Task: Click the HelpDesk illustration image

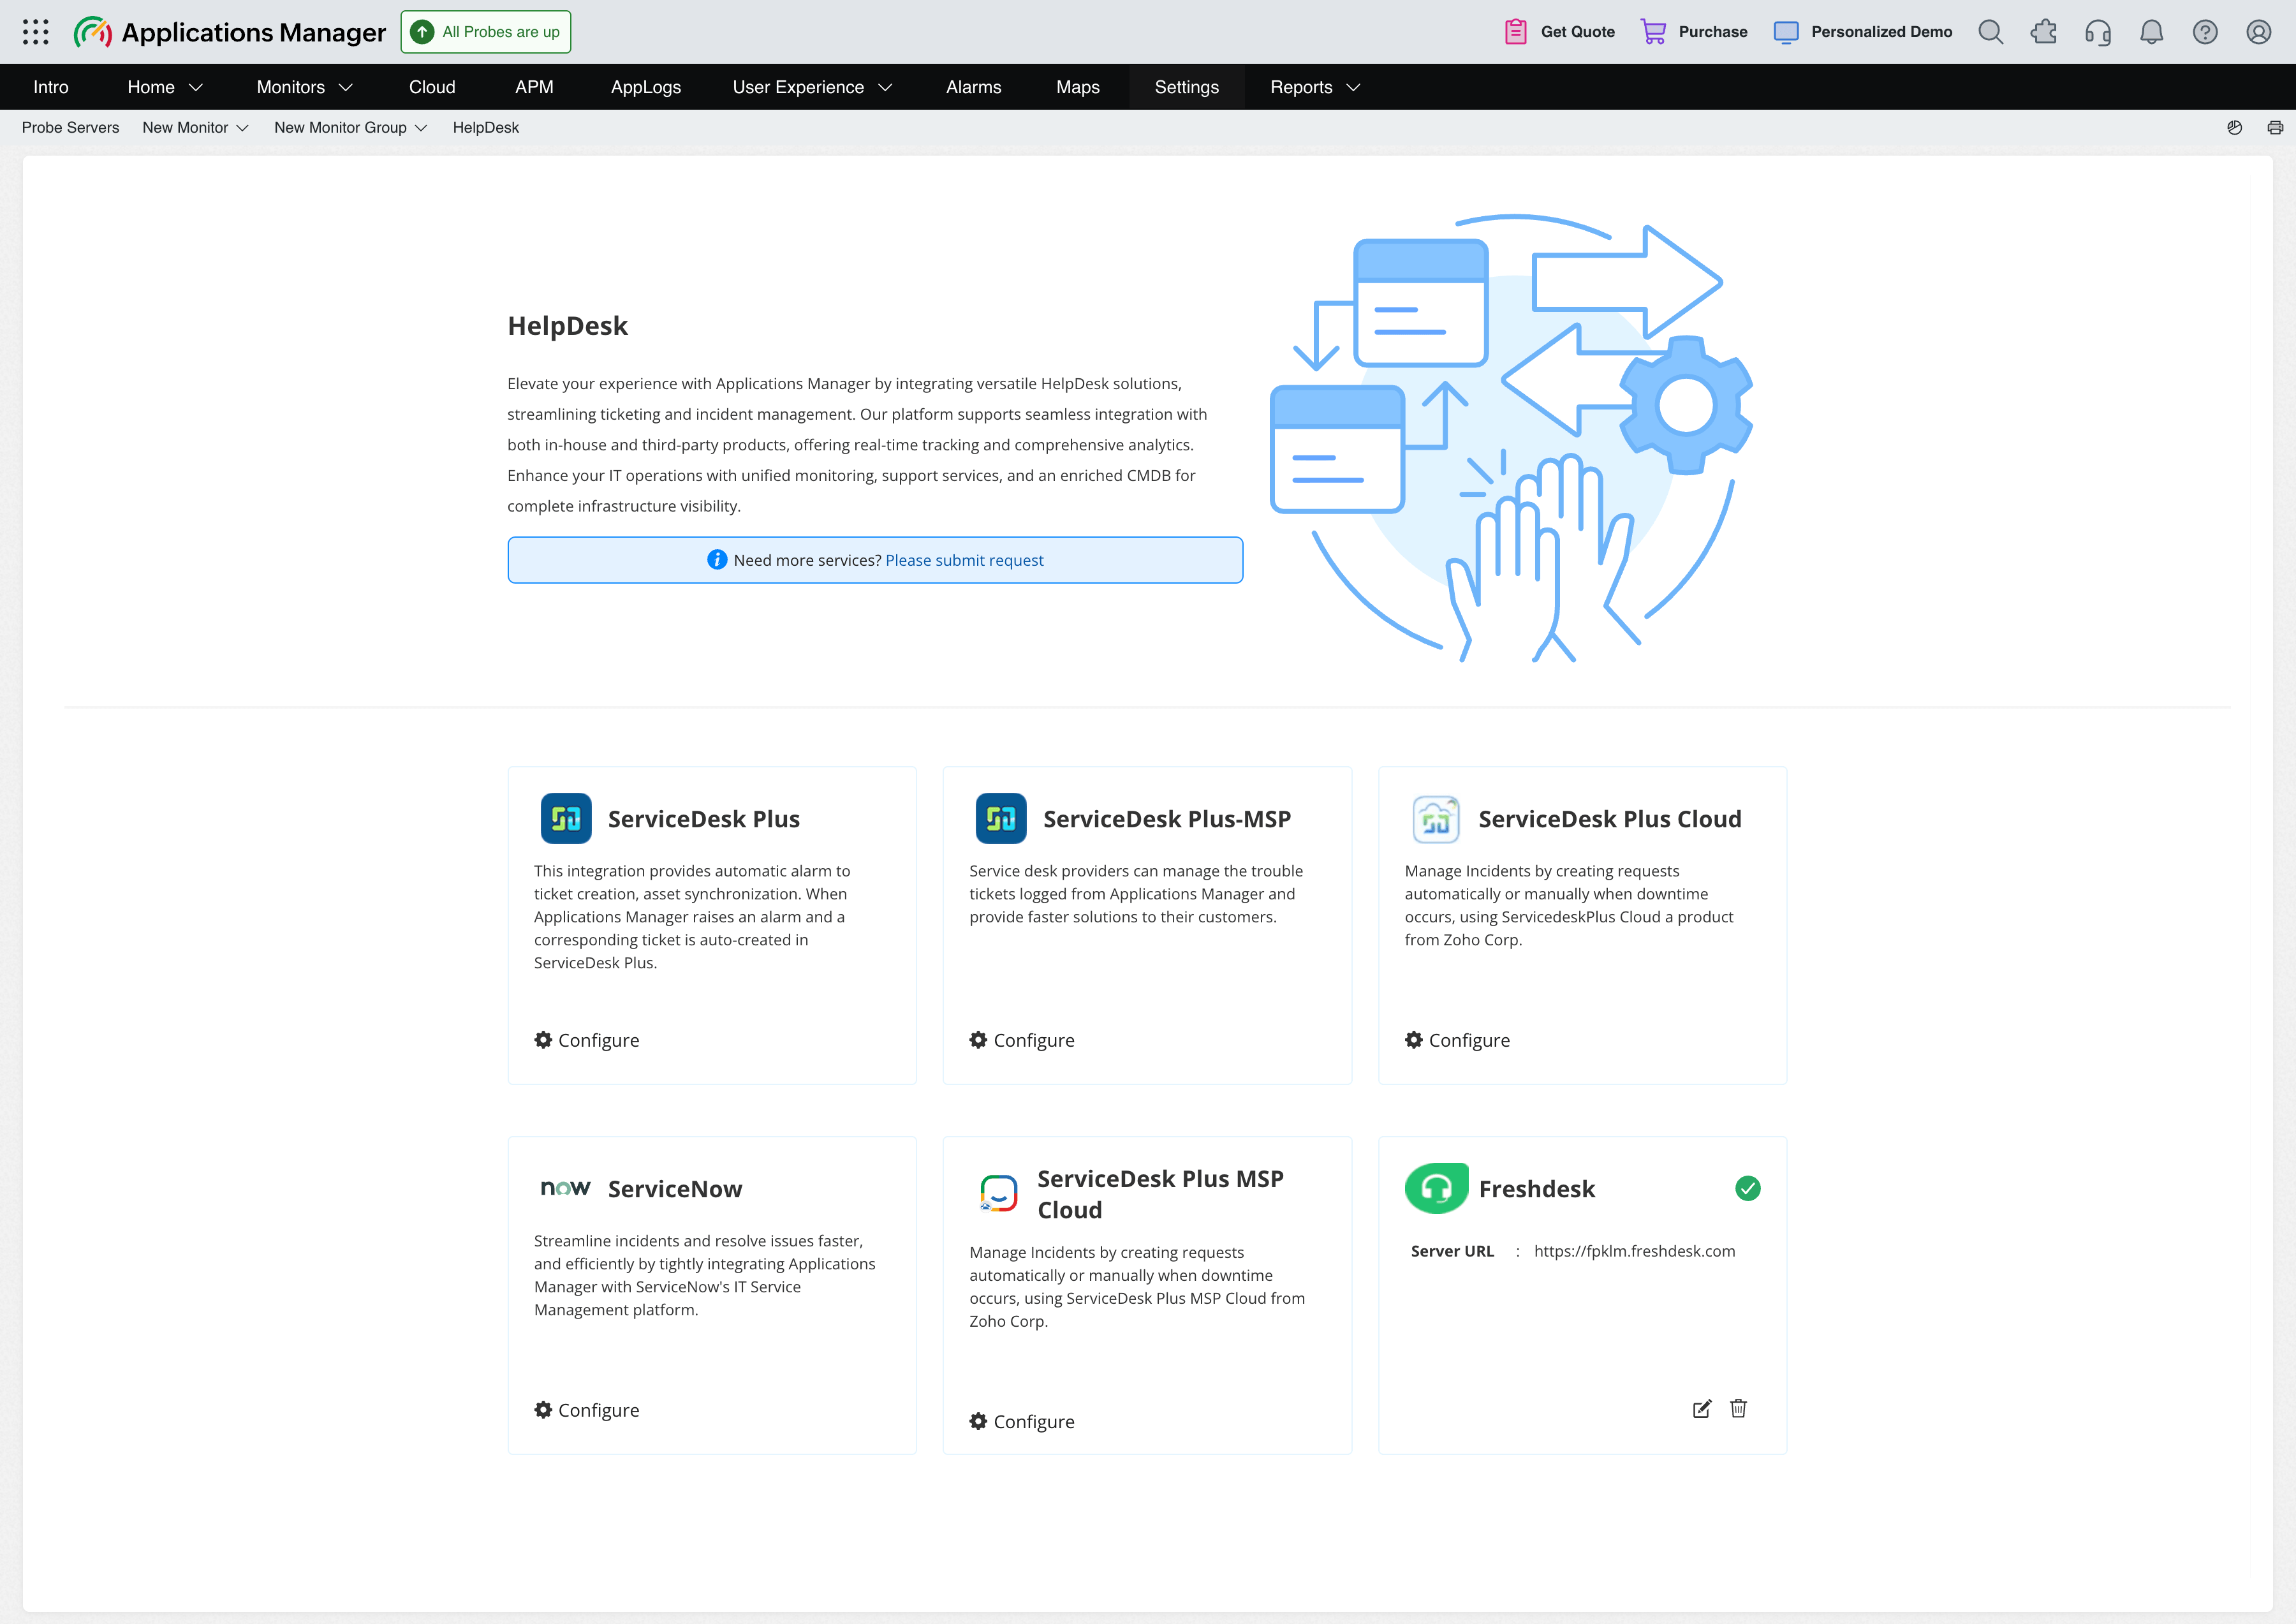Action: tap(1512, 438)
